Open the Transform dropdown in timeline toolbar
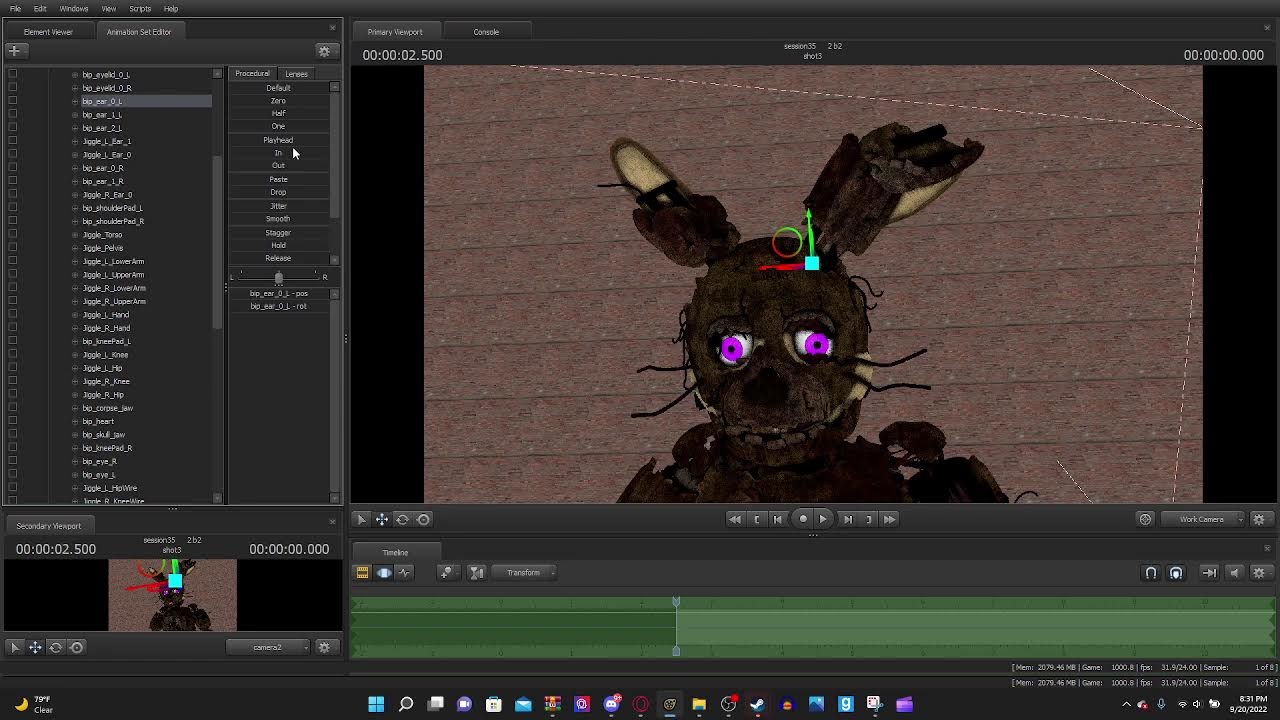 point(523,573)
